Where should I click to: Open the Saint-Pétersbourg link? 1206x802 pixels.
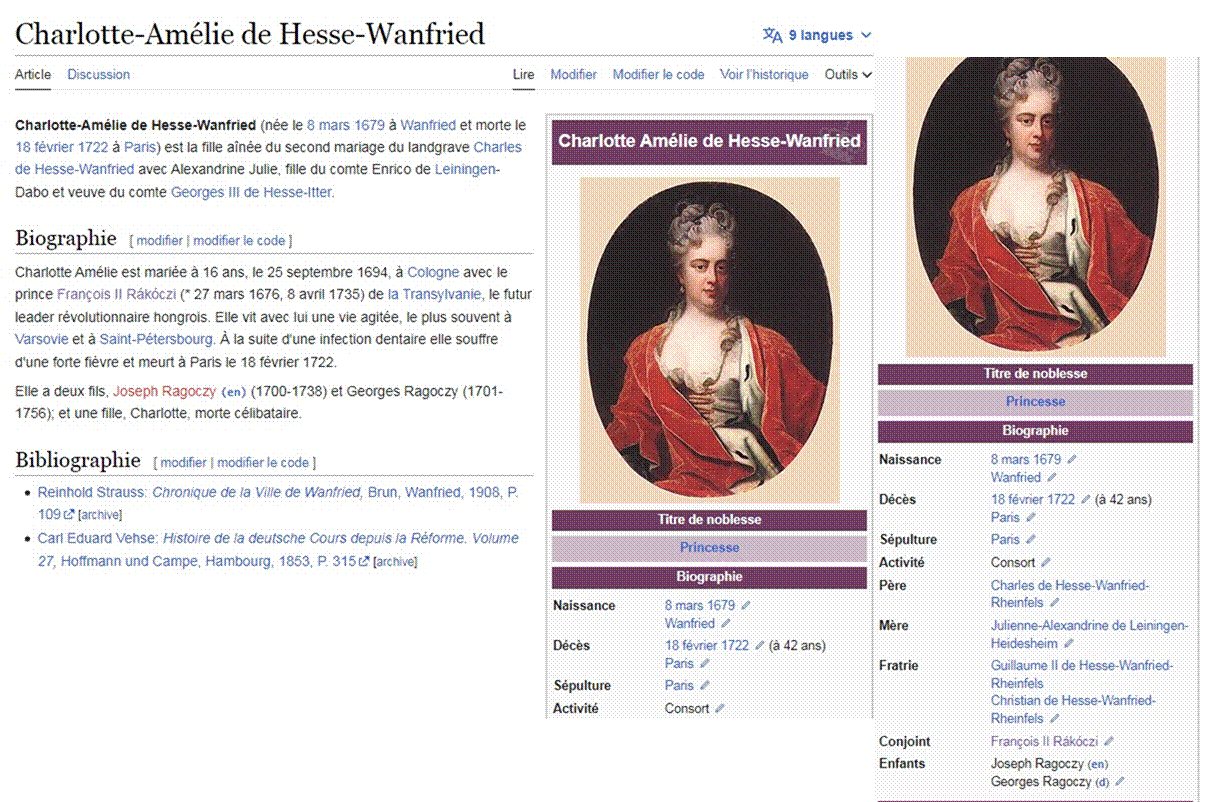pos(156,339)
